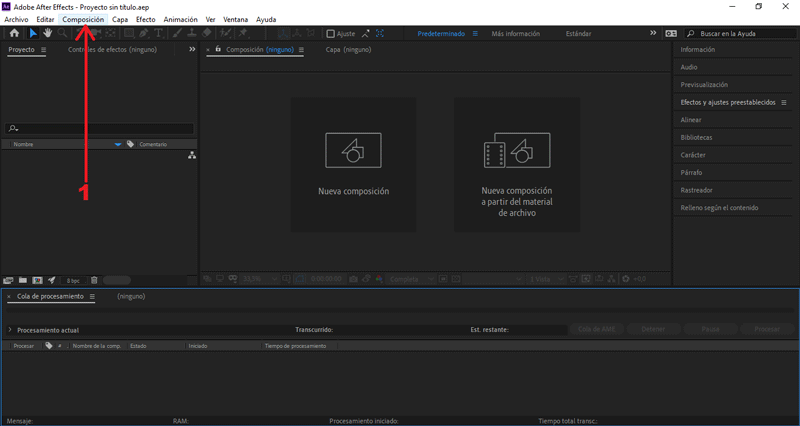Toggle view axis mode
Screen dimensions: 800x426
click(310, 33)
